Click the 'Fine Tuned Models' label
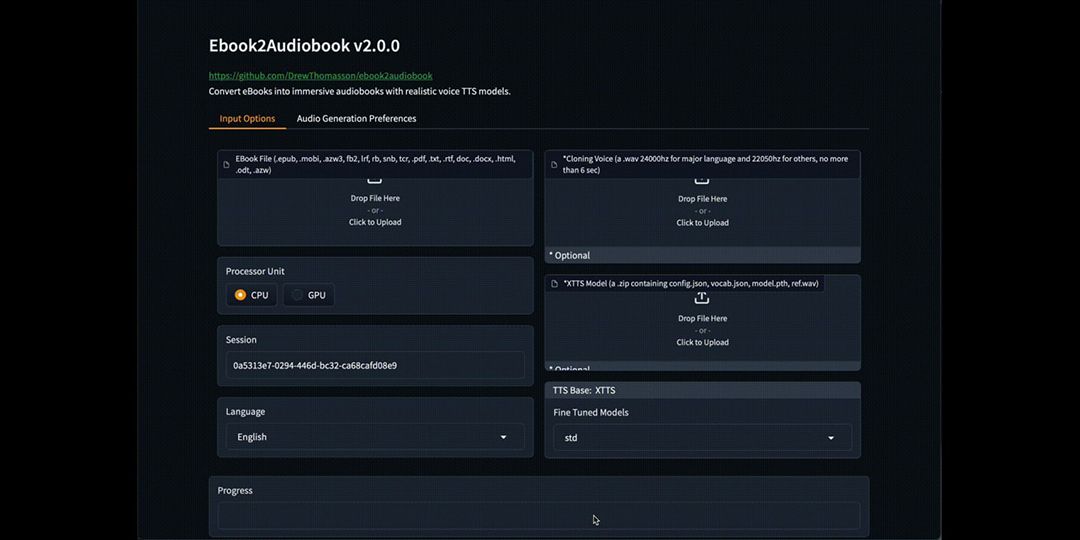Image resolution: width=1080 pixels, height=540 pixels. pos(591,413)
